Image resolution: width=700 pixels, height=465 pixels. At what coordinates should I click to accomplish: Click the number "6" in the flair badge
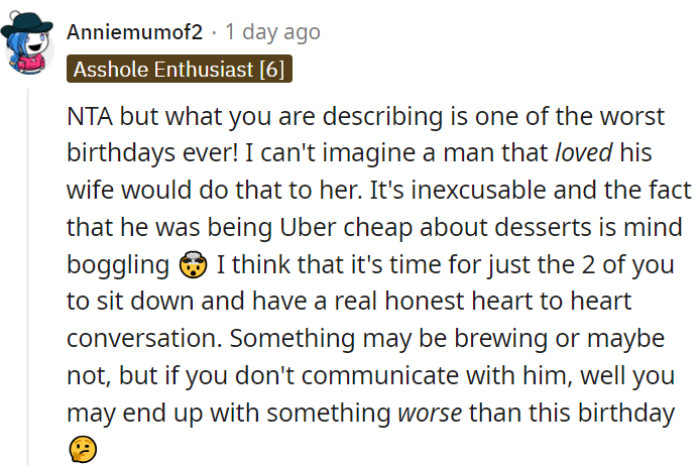click(273, 71)
